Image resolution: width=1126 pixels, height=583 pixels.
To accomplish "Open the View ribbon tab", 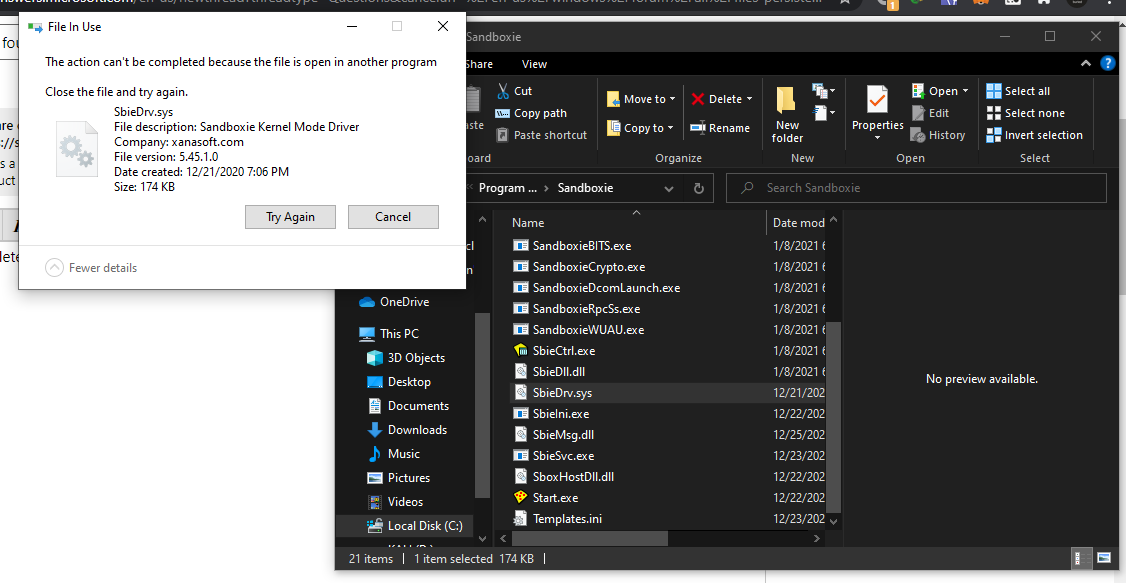I will [x=534, y=64].
